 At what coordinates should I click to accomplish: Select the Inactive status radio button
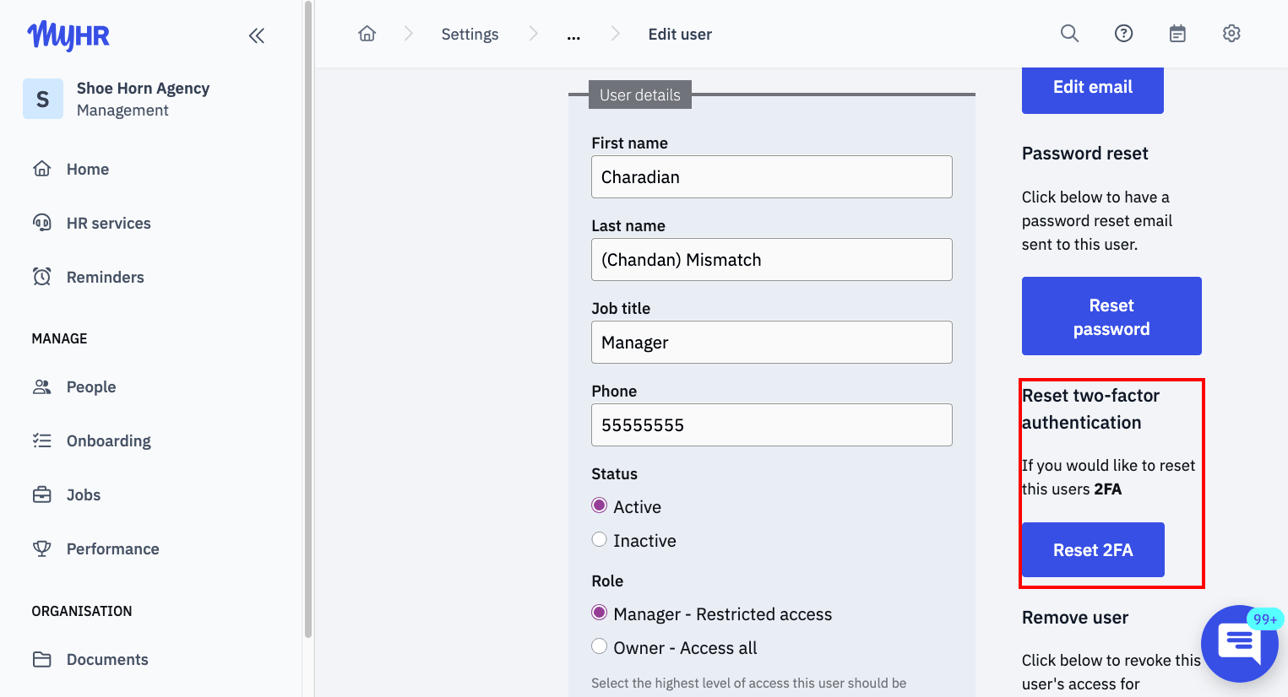pos(598,540)
